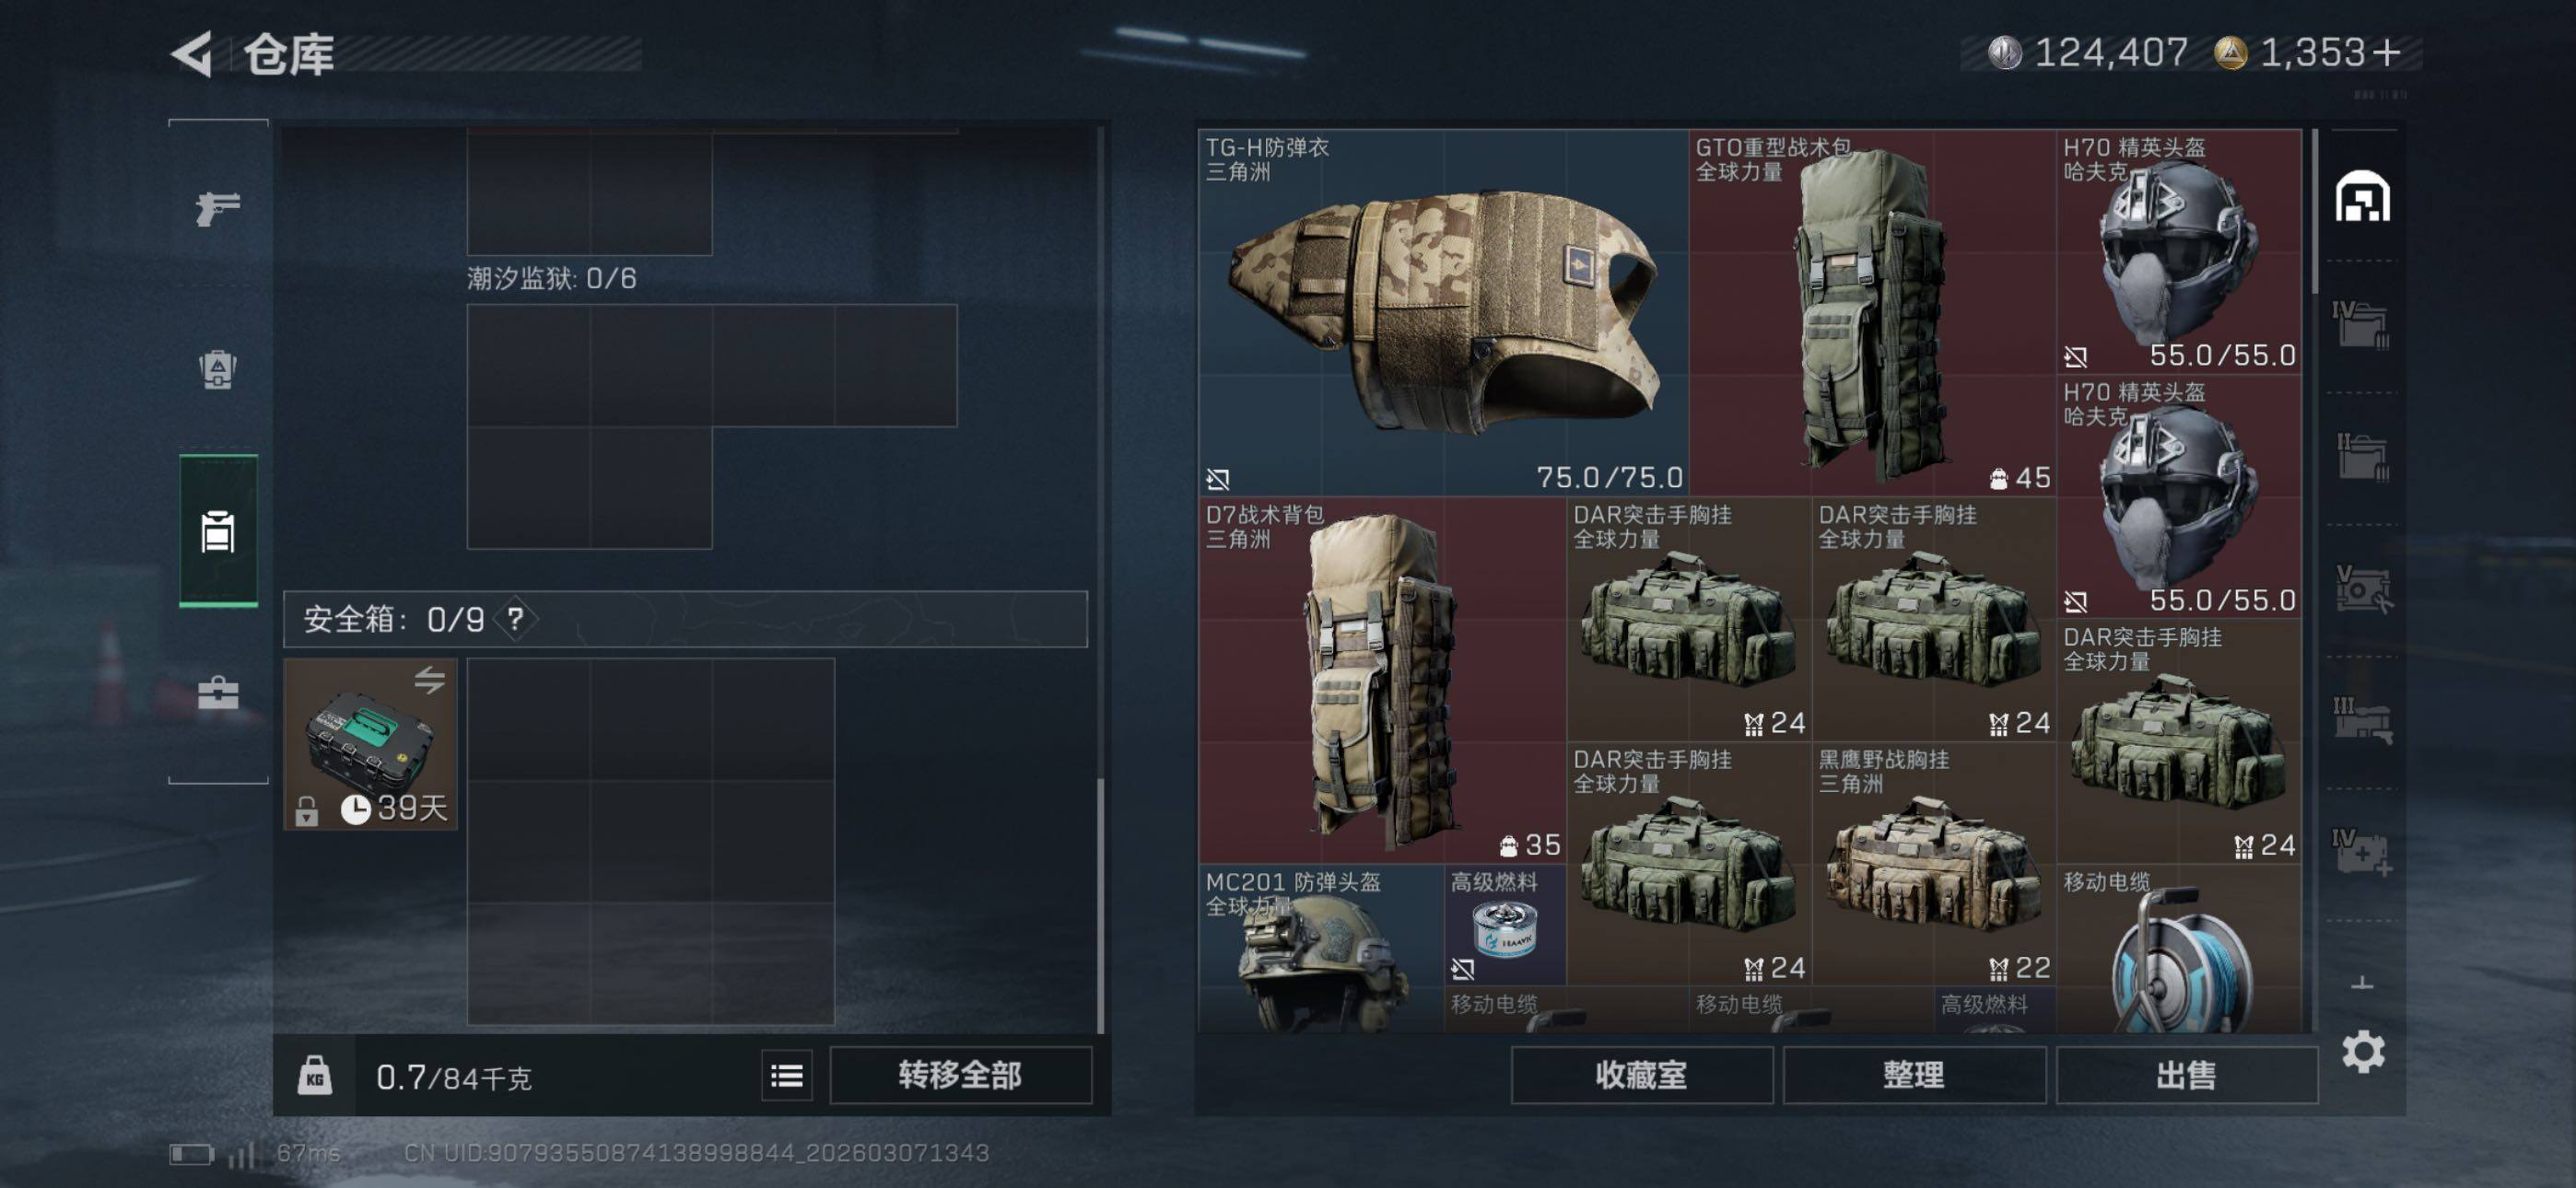
Task: Click the 出售 sell button
Action: click(x=2186, y=1076)
